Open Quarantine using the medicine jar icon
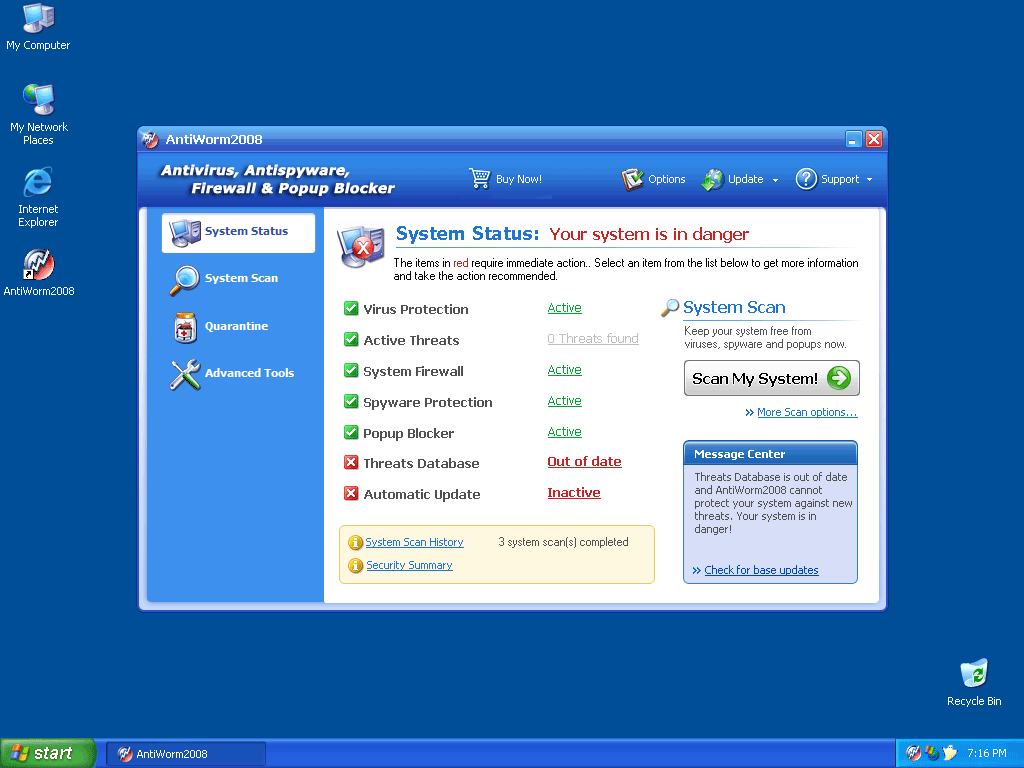The height and width of the screenshot is (768, 1024). click(185, 327)
